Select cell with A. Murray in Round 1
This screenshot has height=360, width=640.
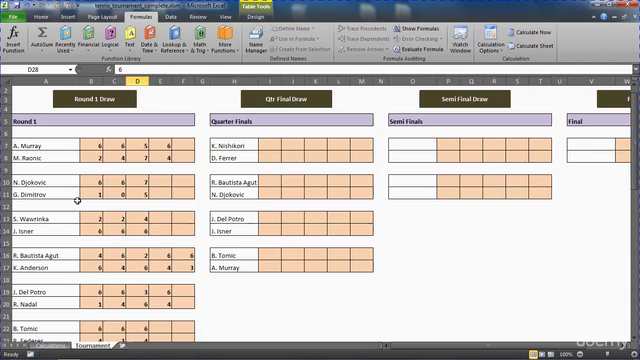[46, 146]
